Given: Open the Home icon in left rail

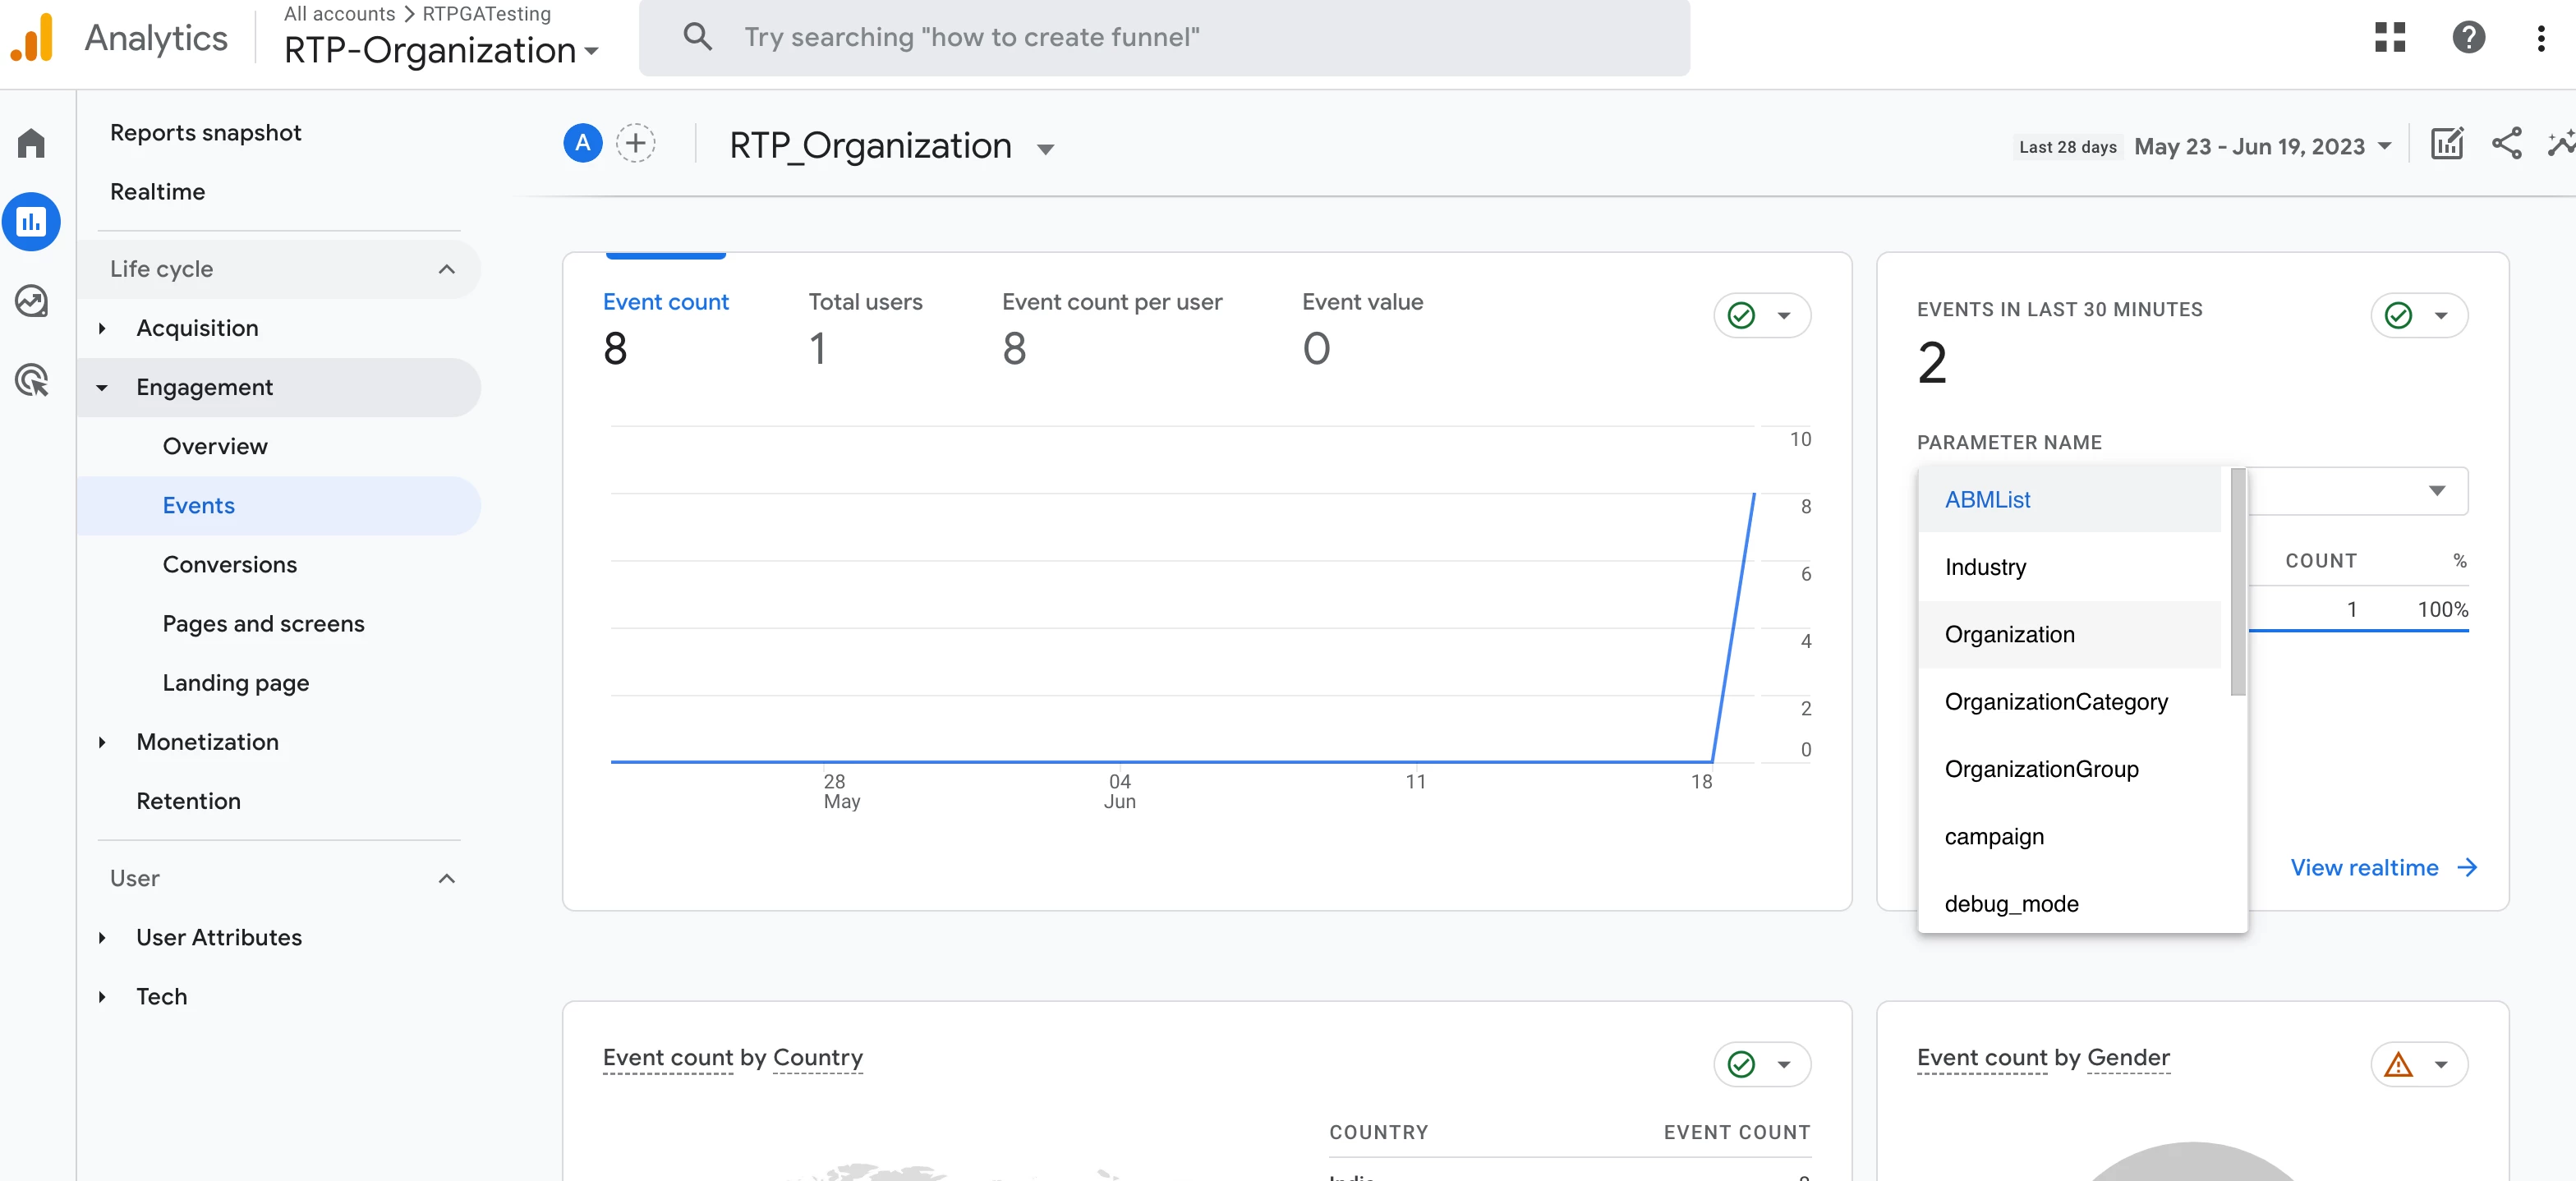Looking at the screenshot, I should click(x=31, y=143).
